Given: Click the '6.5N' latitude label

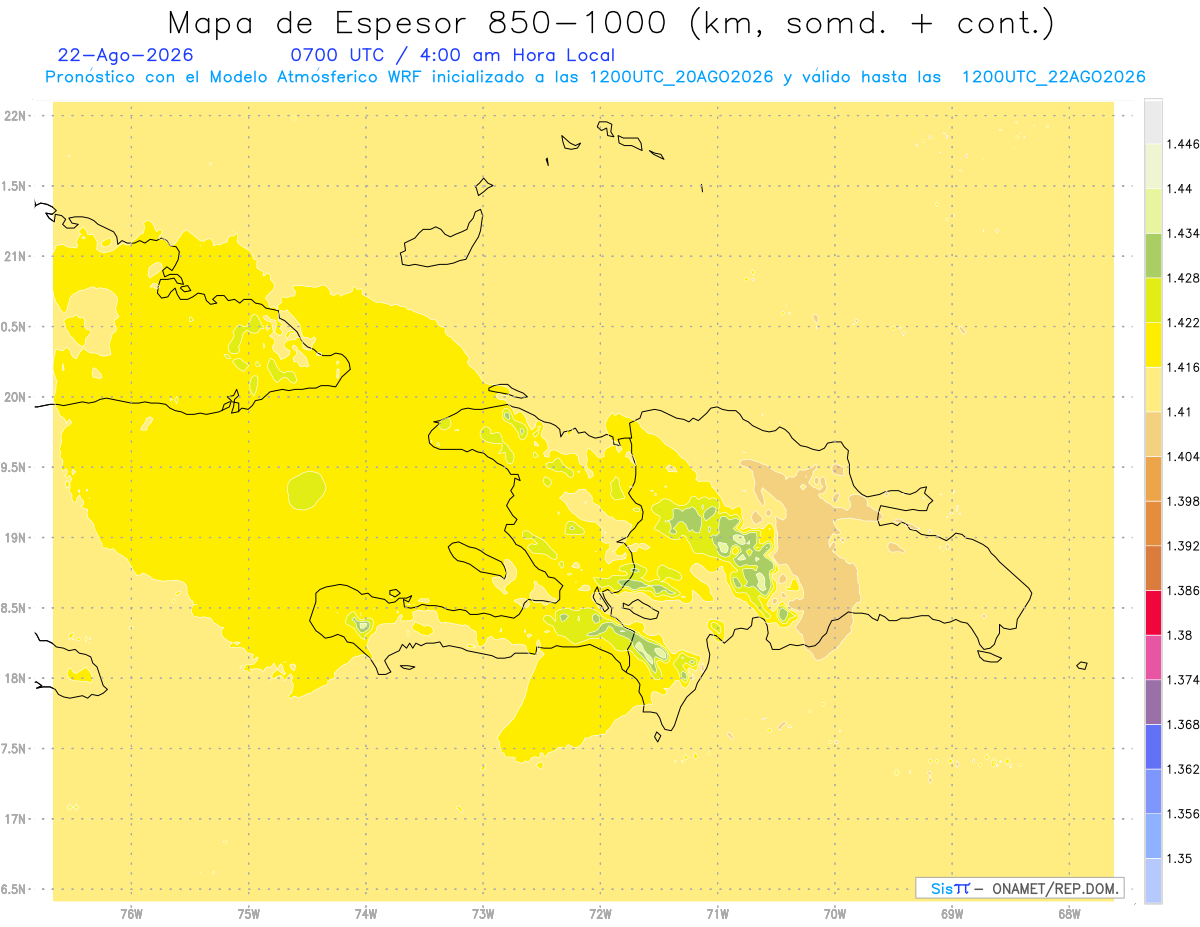Looking at the screenshot, I should 12,889.
